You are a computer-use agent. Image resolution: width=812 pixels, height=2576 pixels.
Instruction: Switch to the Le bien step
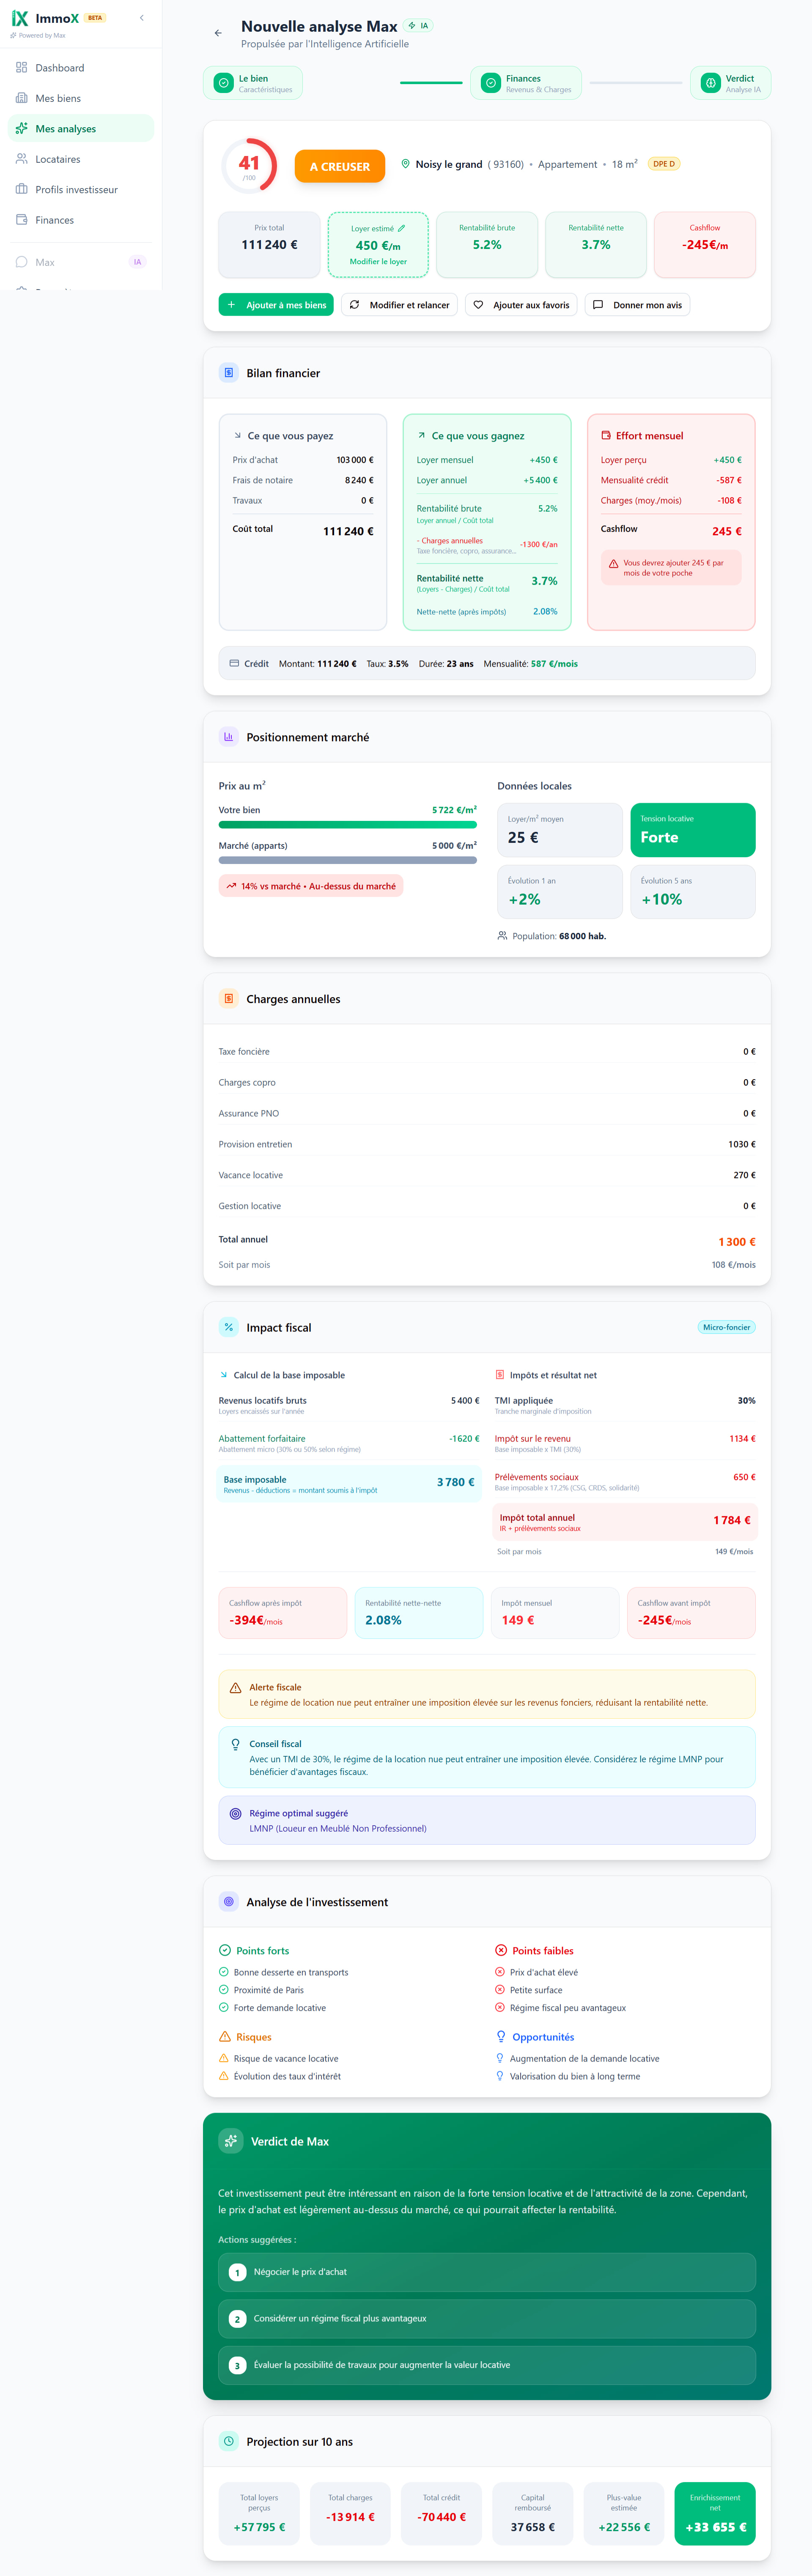tap(253, 83)
